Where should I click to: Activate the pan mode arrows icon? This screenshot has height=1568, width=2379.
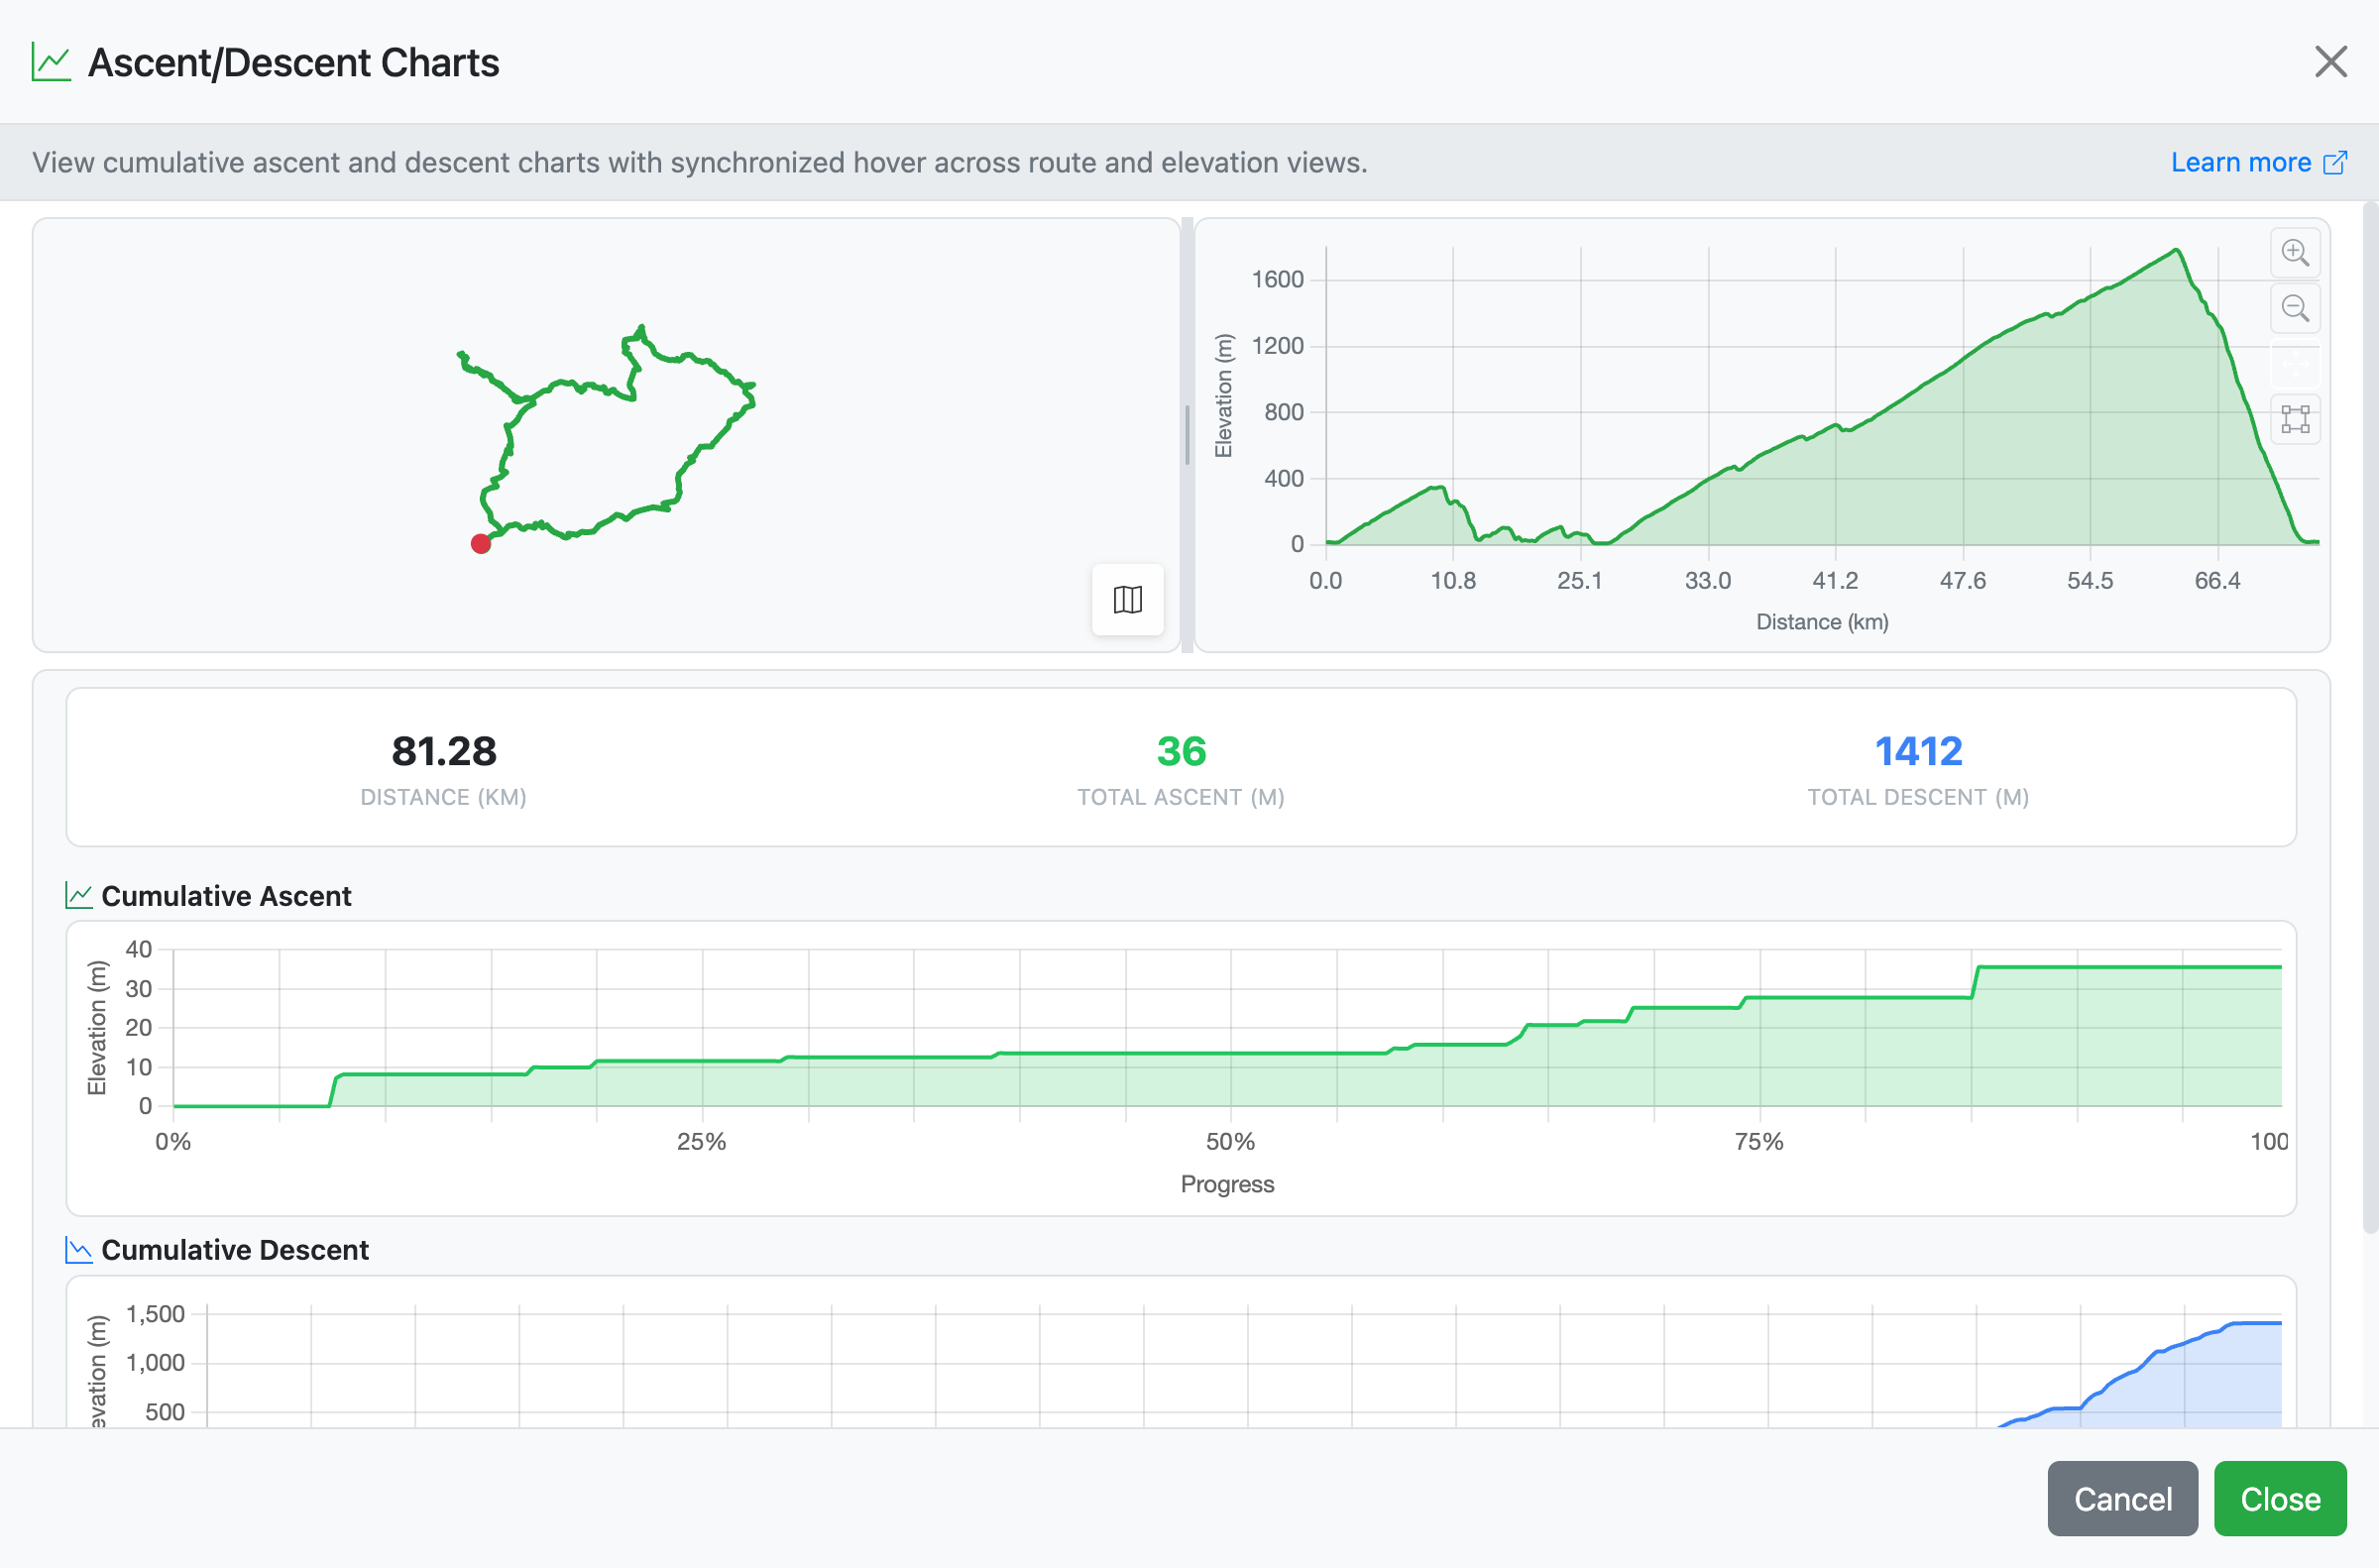(x=2294, y=364)
